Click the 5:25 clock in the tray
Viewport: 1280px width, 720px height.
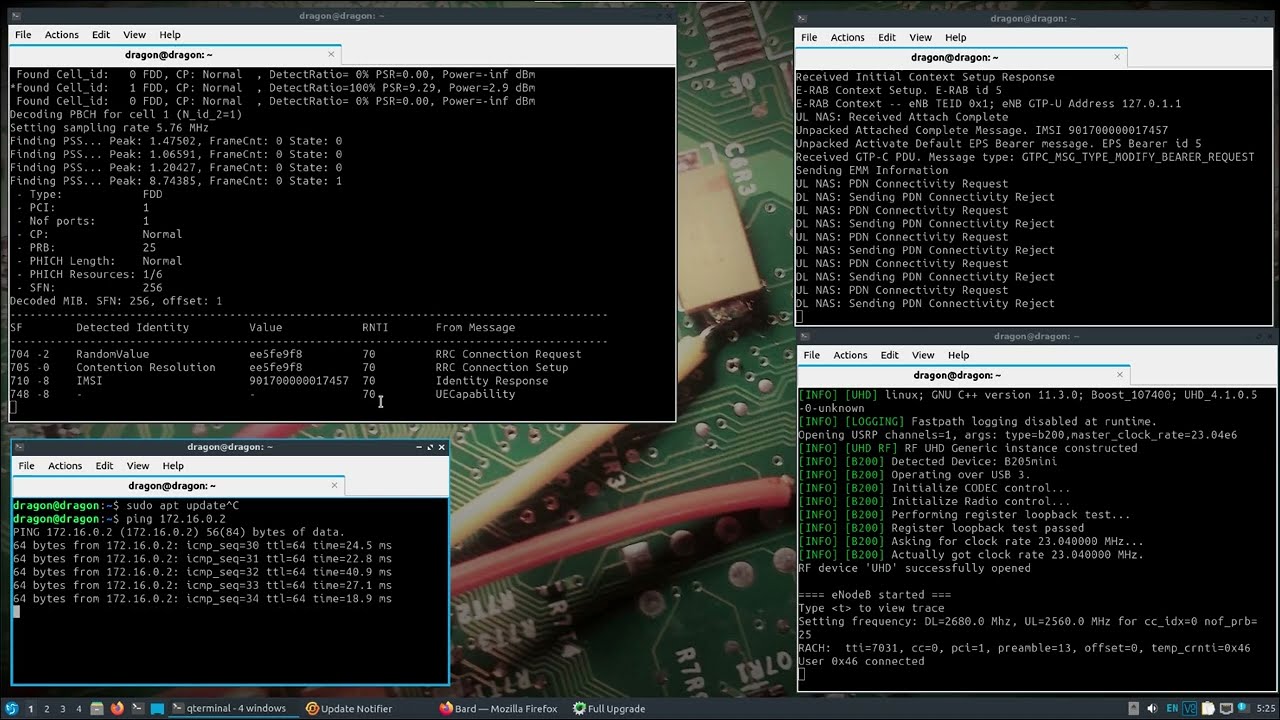pyautogui.click(x=1266, y=708)
